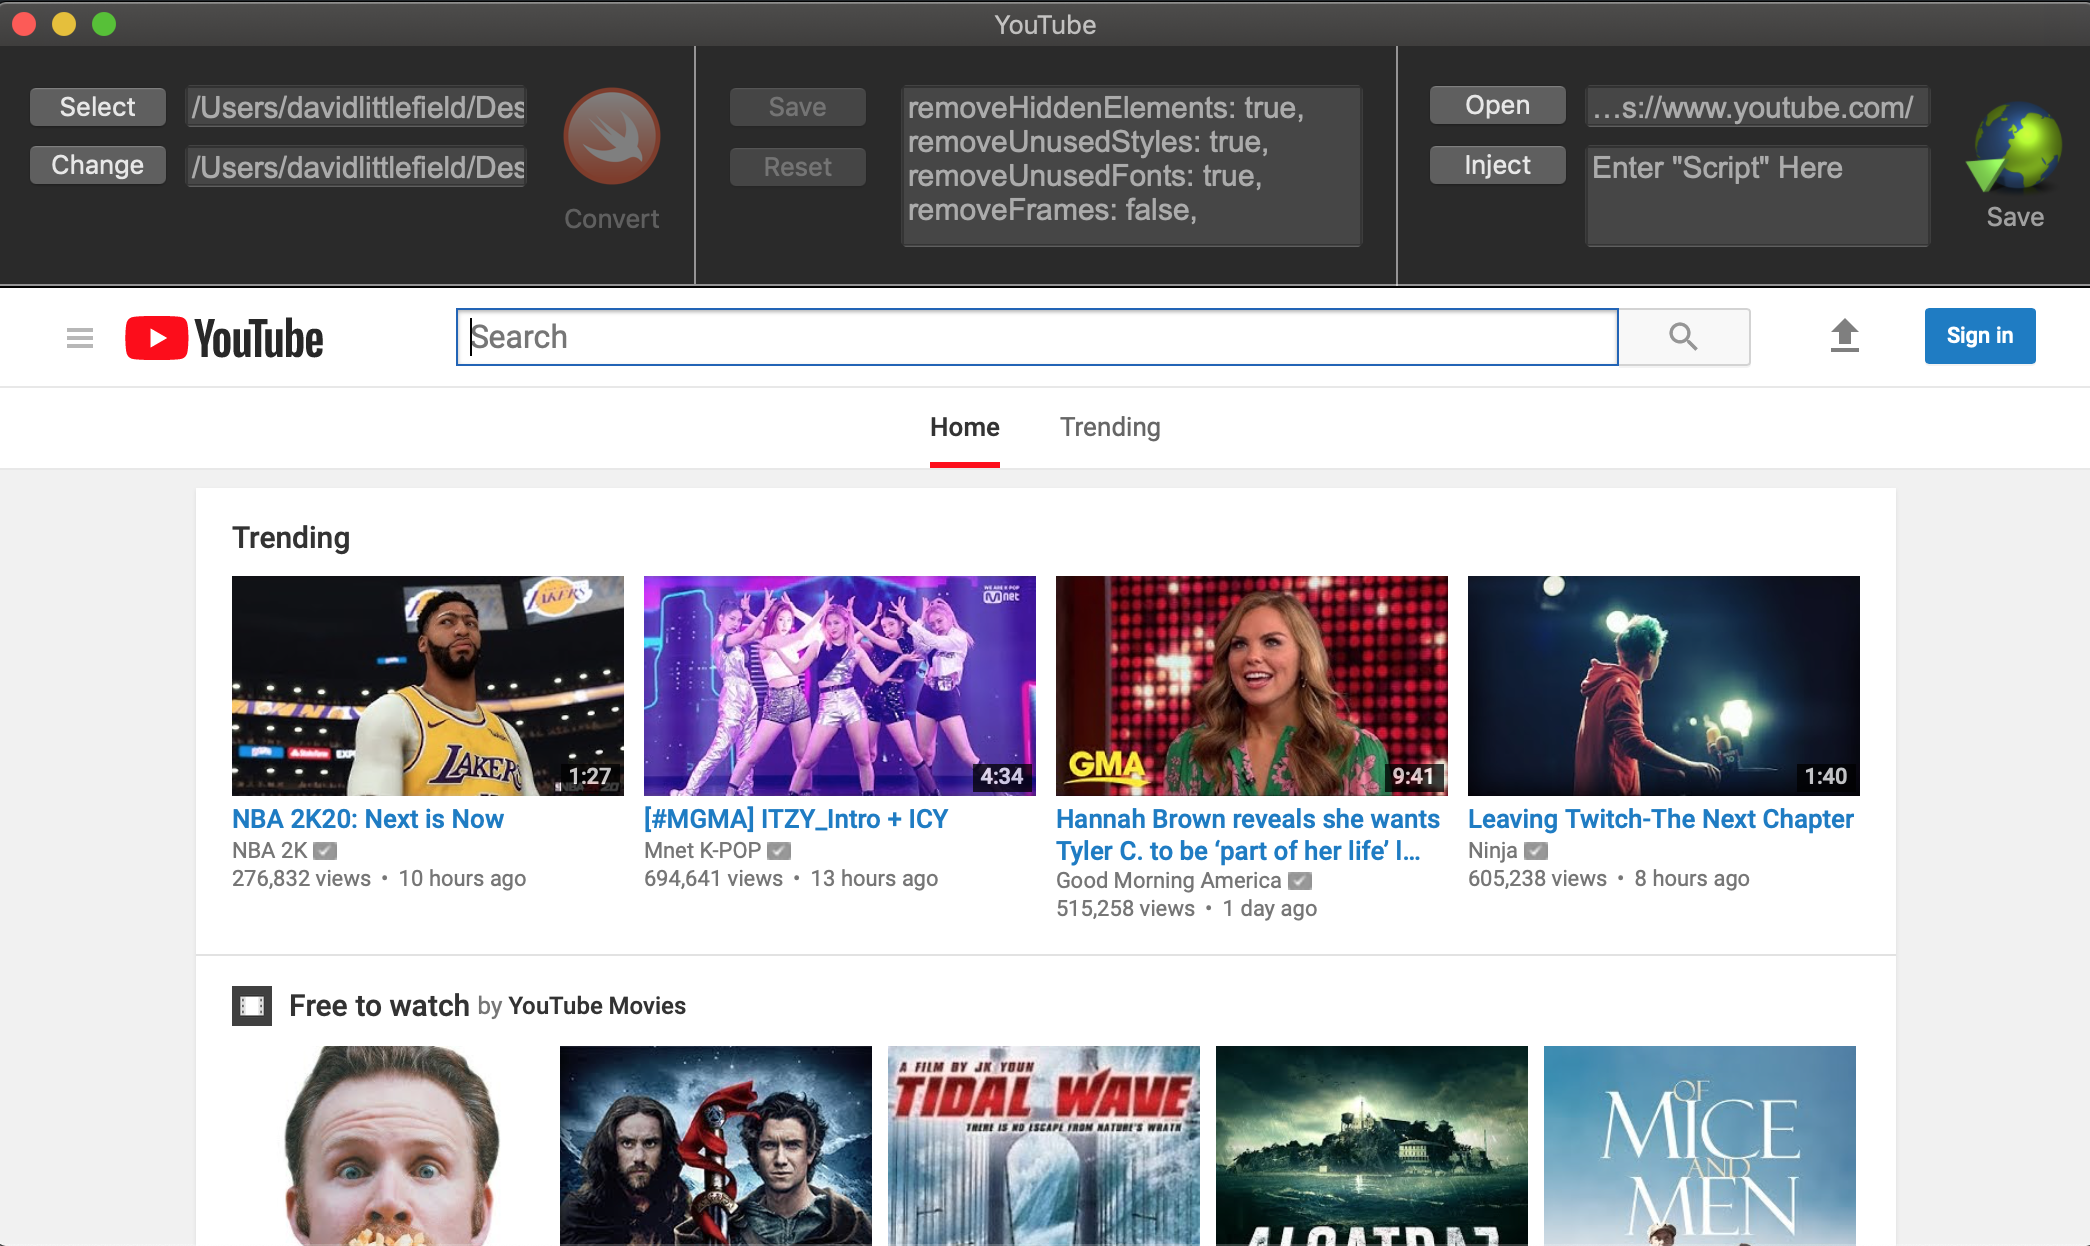
Task: Click the URL field with youtube.com
Action: 1758,107
